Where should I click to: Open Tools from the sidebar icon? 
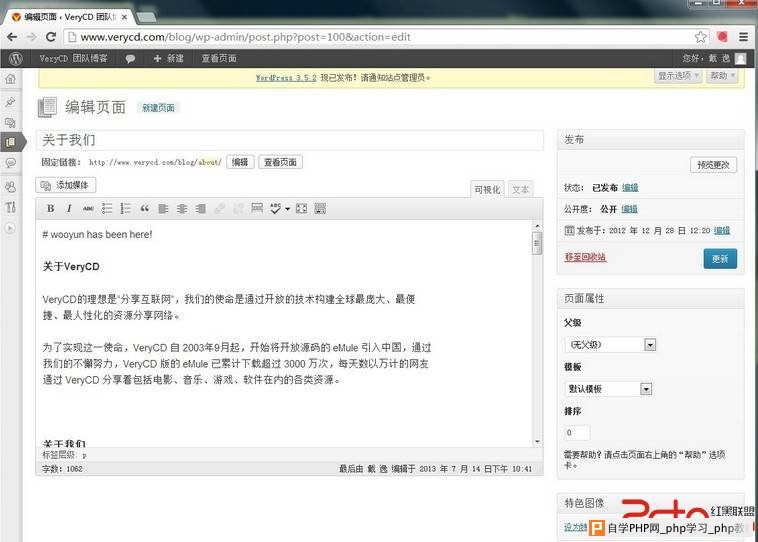coord(11,207)
